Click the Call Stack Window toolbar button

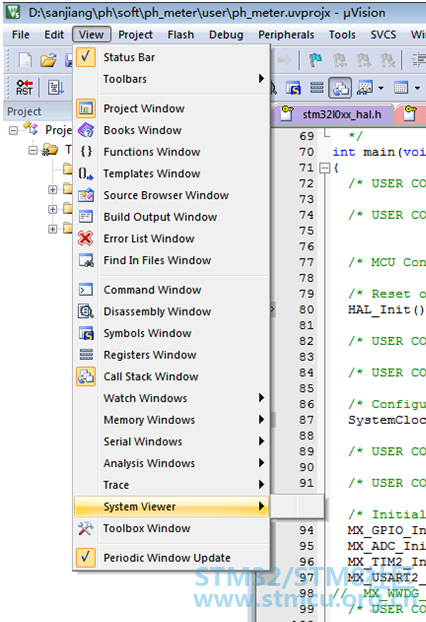click(340, 88)
